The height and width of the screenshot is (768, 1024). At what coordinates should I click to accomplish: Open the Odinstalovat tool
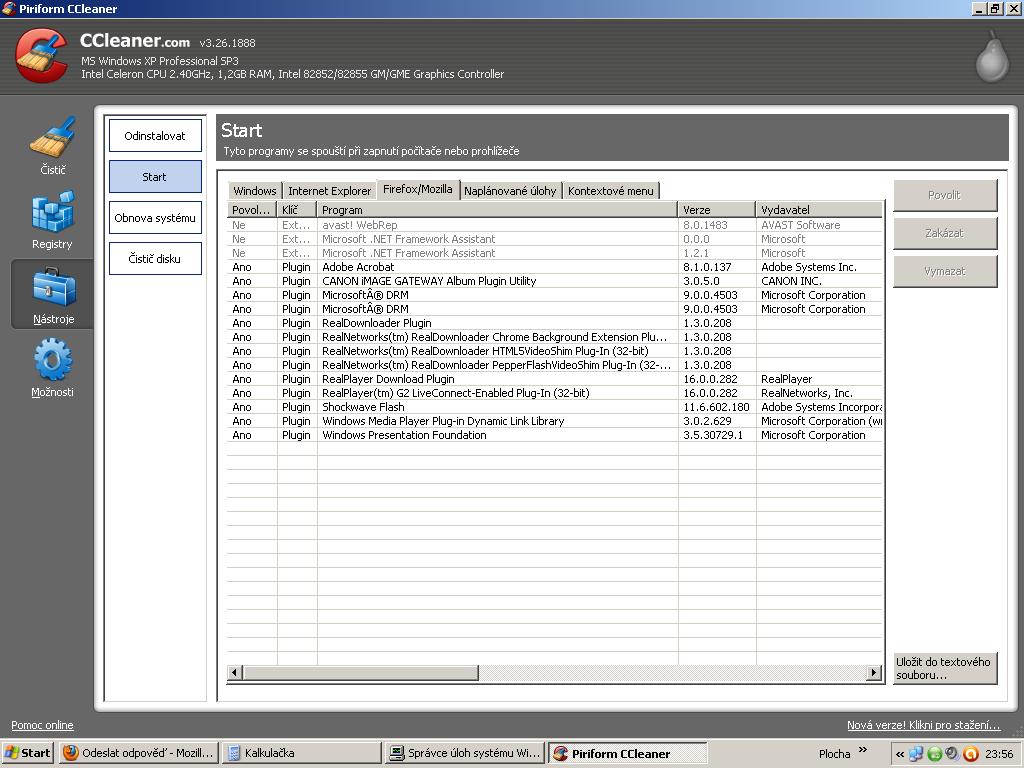[x=155, y=136]
